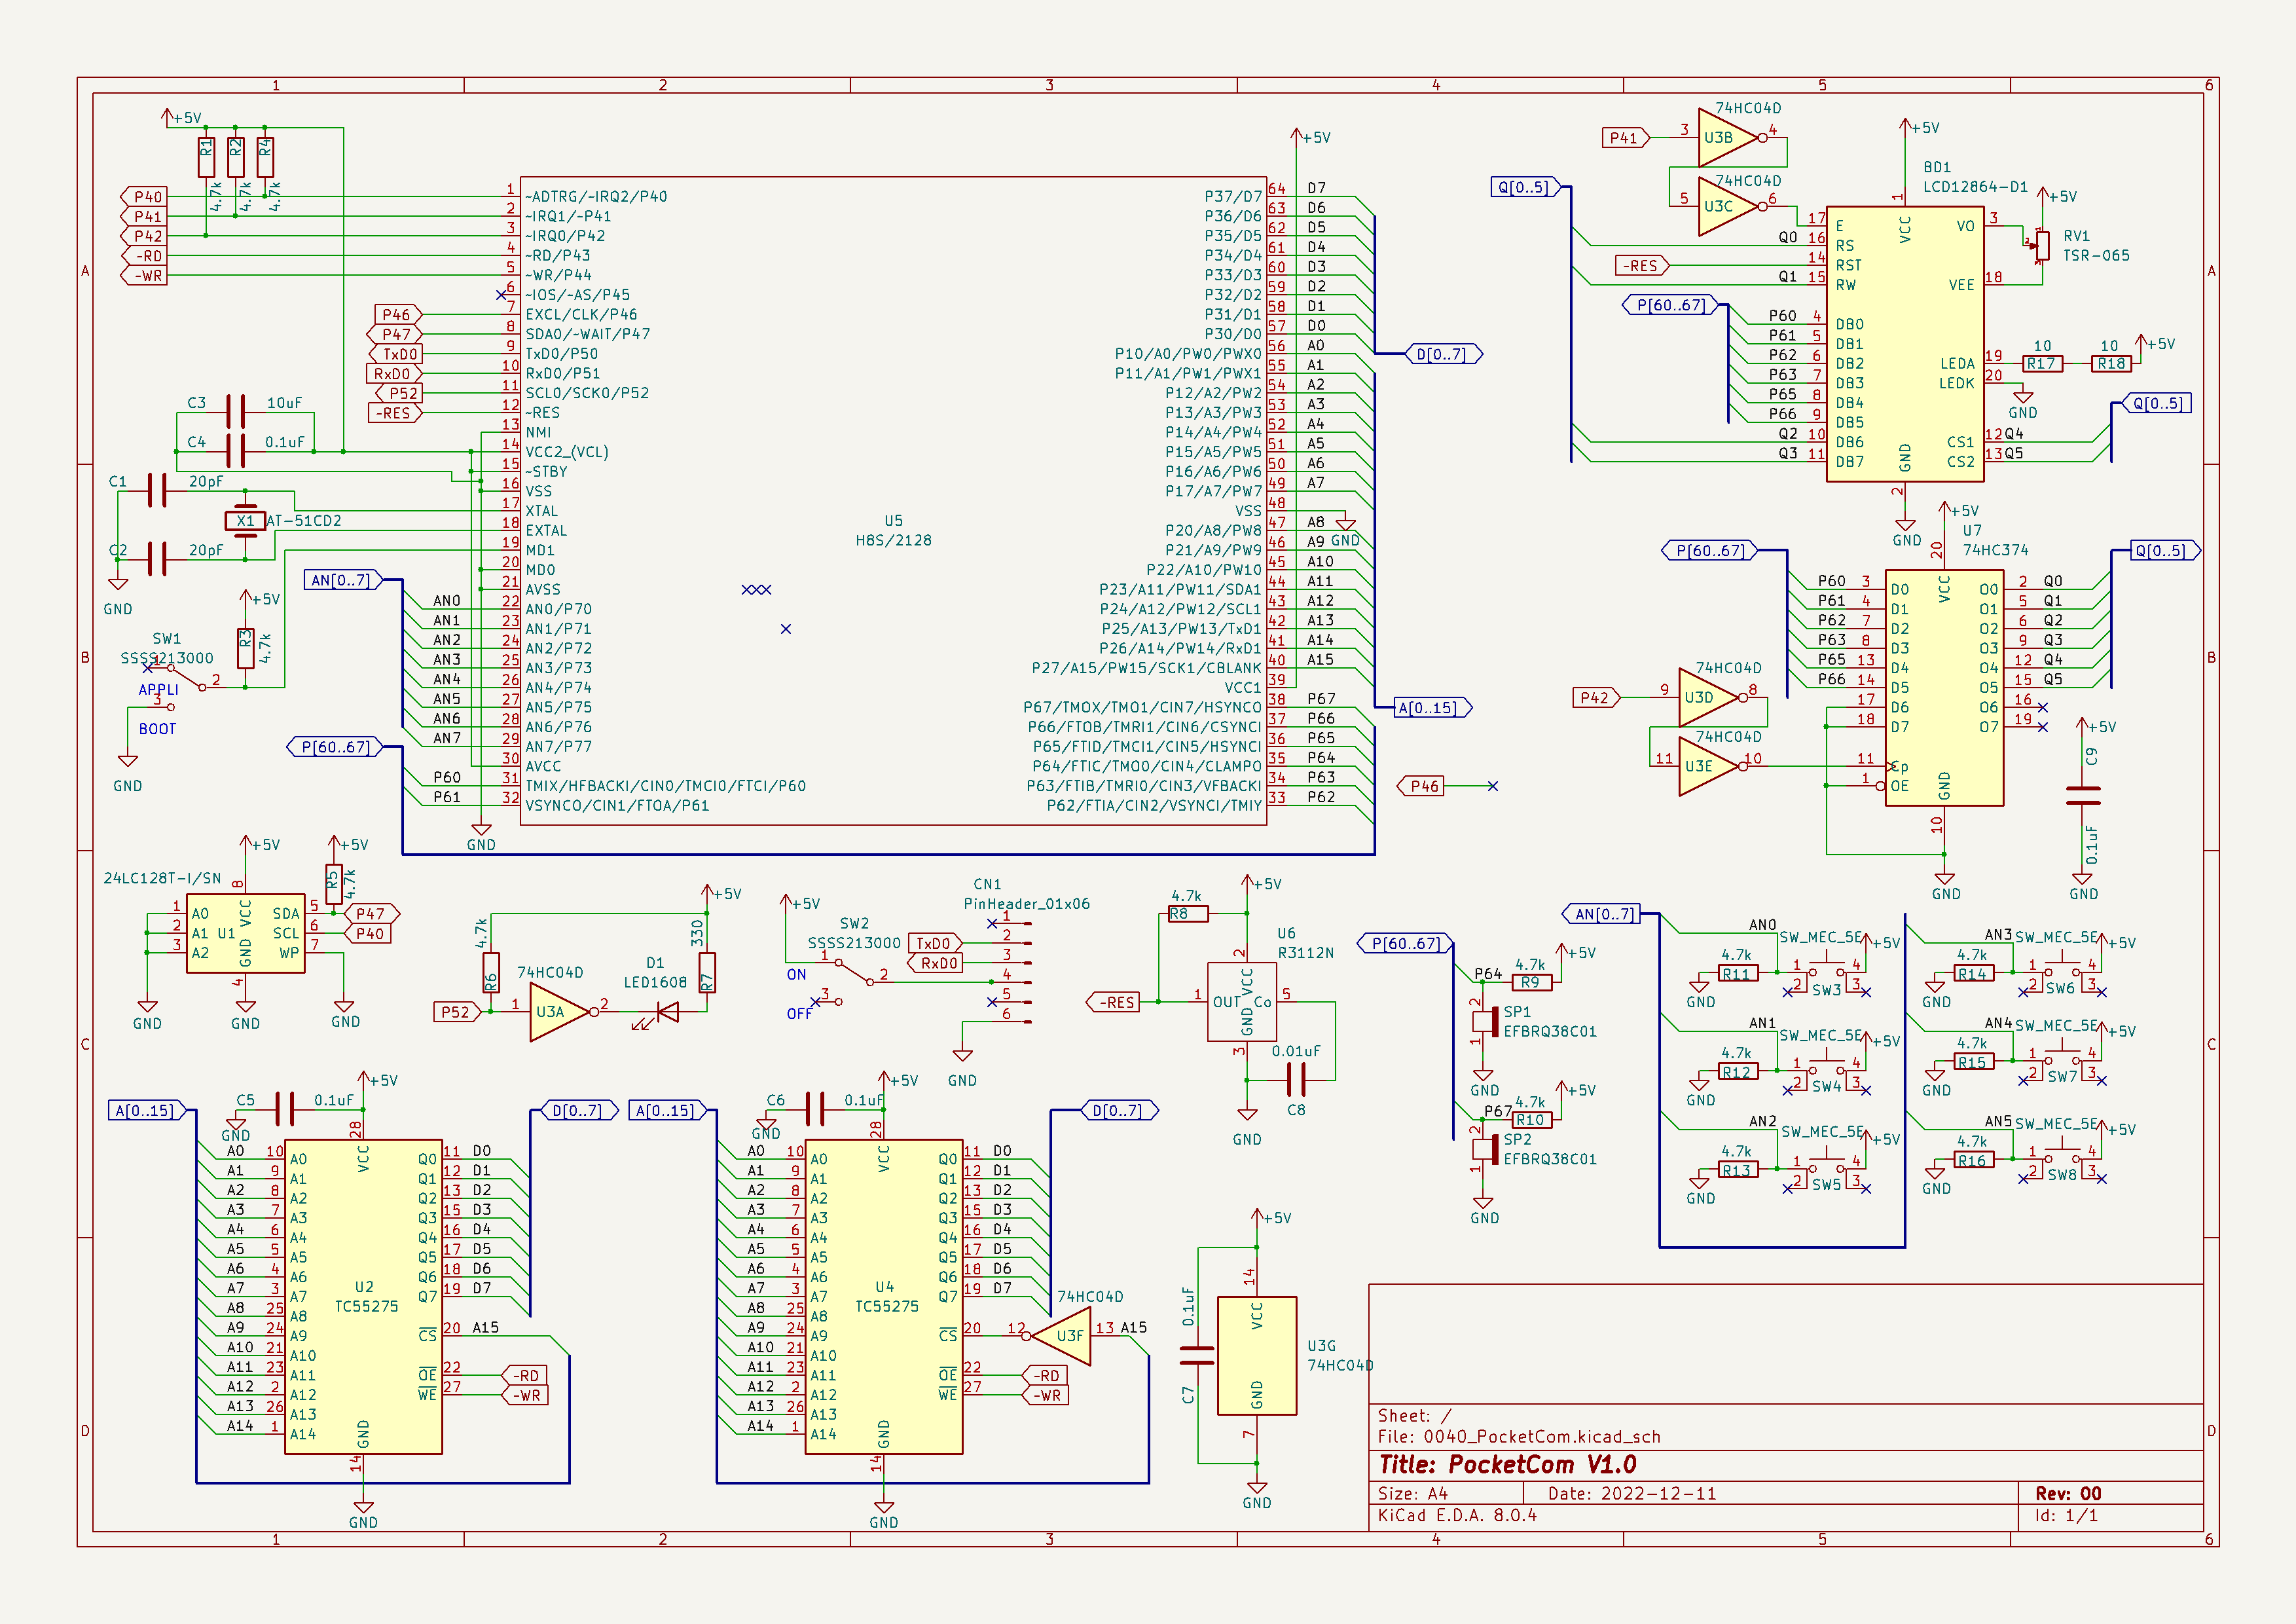Click the BD1 LCD12864-D1 display block
Screen dimensions: 2296x1624
click(1904, 344)
